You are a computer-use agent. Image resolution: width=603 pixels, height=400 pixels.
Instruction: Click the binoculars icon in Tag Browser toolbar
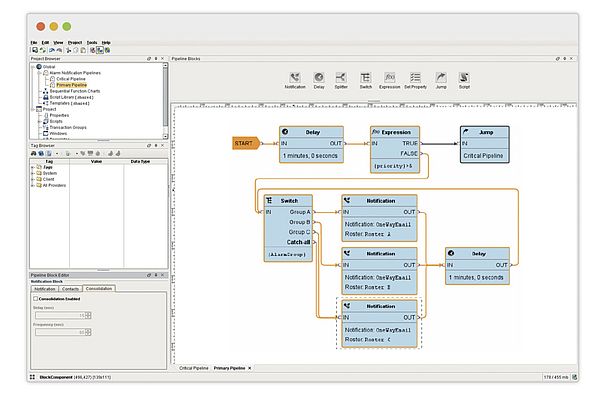(34, 153)
